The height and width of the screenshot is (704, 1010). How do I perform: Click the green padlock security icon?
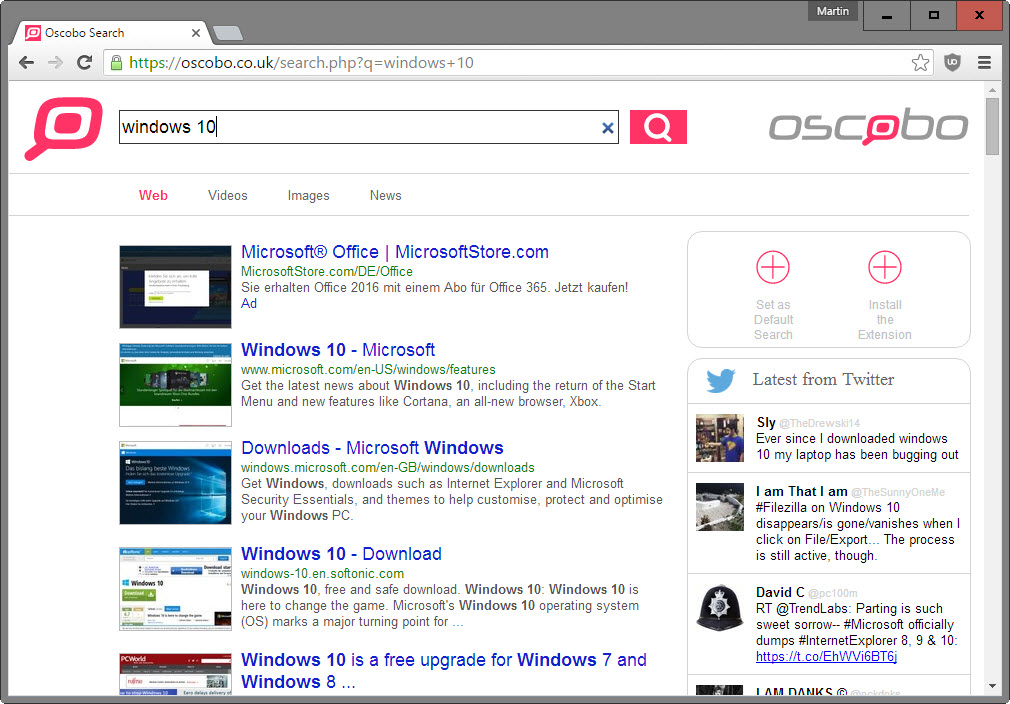pos(116,62)
